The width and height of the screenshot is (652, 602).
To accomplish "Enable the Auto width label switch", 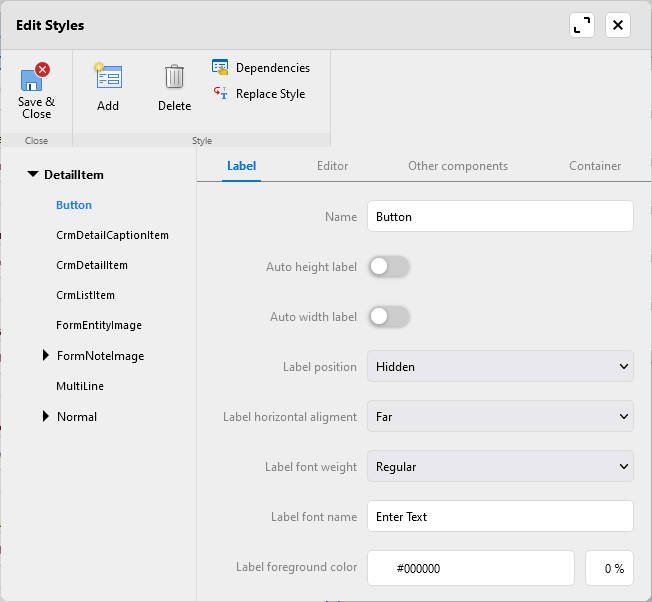I will click(x=389, y=317).
